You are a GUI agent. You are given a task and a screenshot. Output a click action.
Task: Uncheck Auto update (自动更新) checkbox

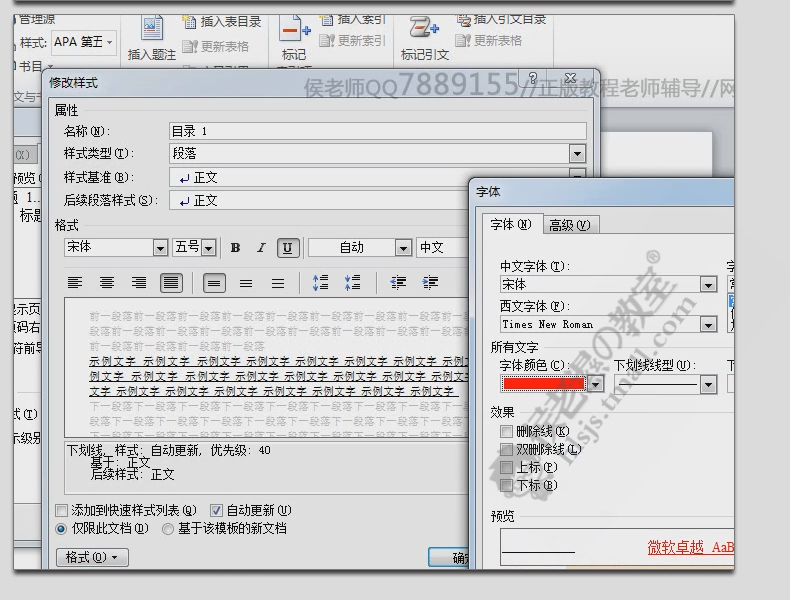point(216,511)
